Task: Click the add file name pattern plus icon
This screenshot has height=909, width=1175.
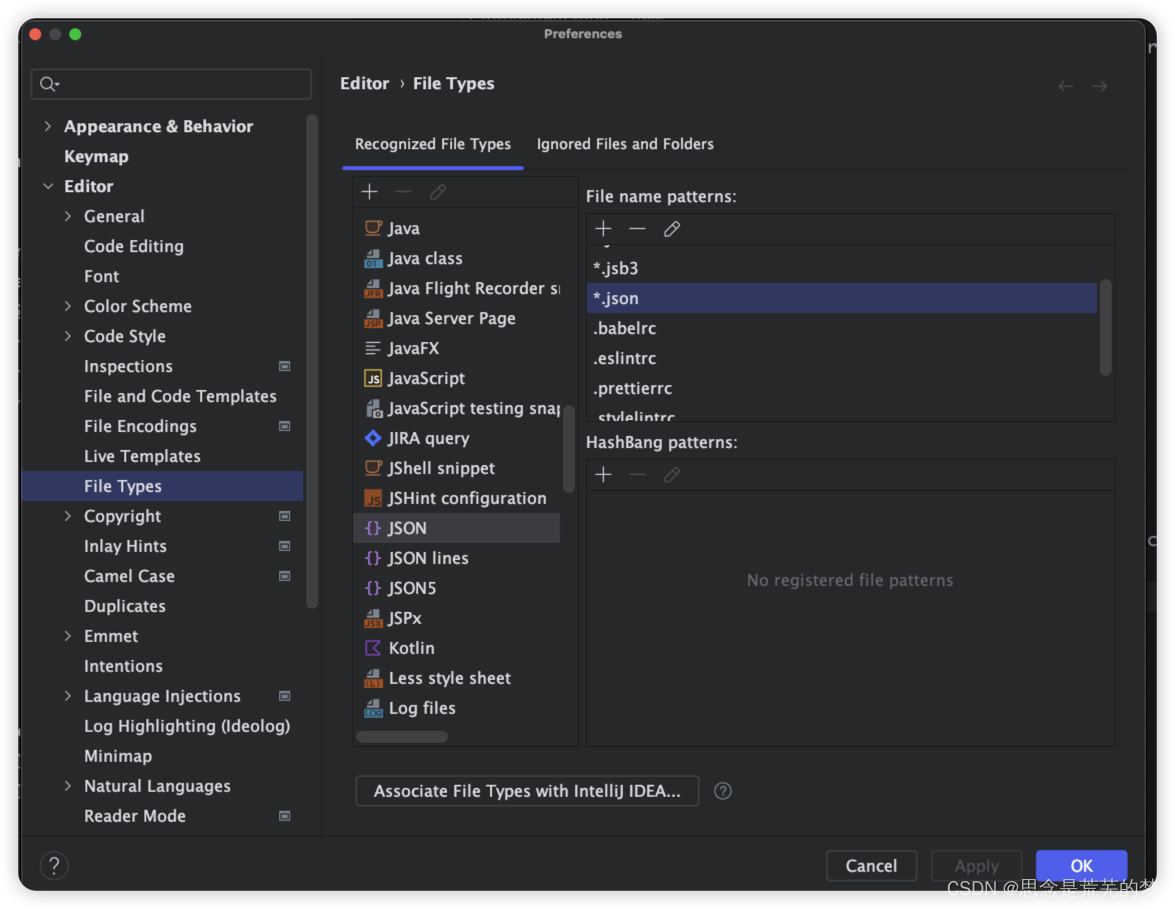Action: [603, 229]
